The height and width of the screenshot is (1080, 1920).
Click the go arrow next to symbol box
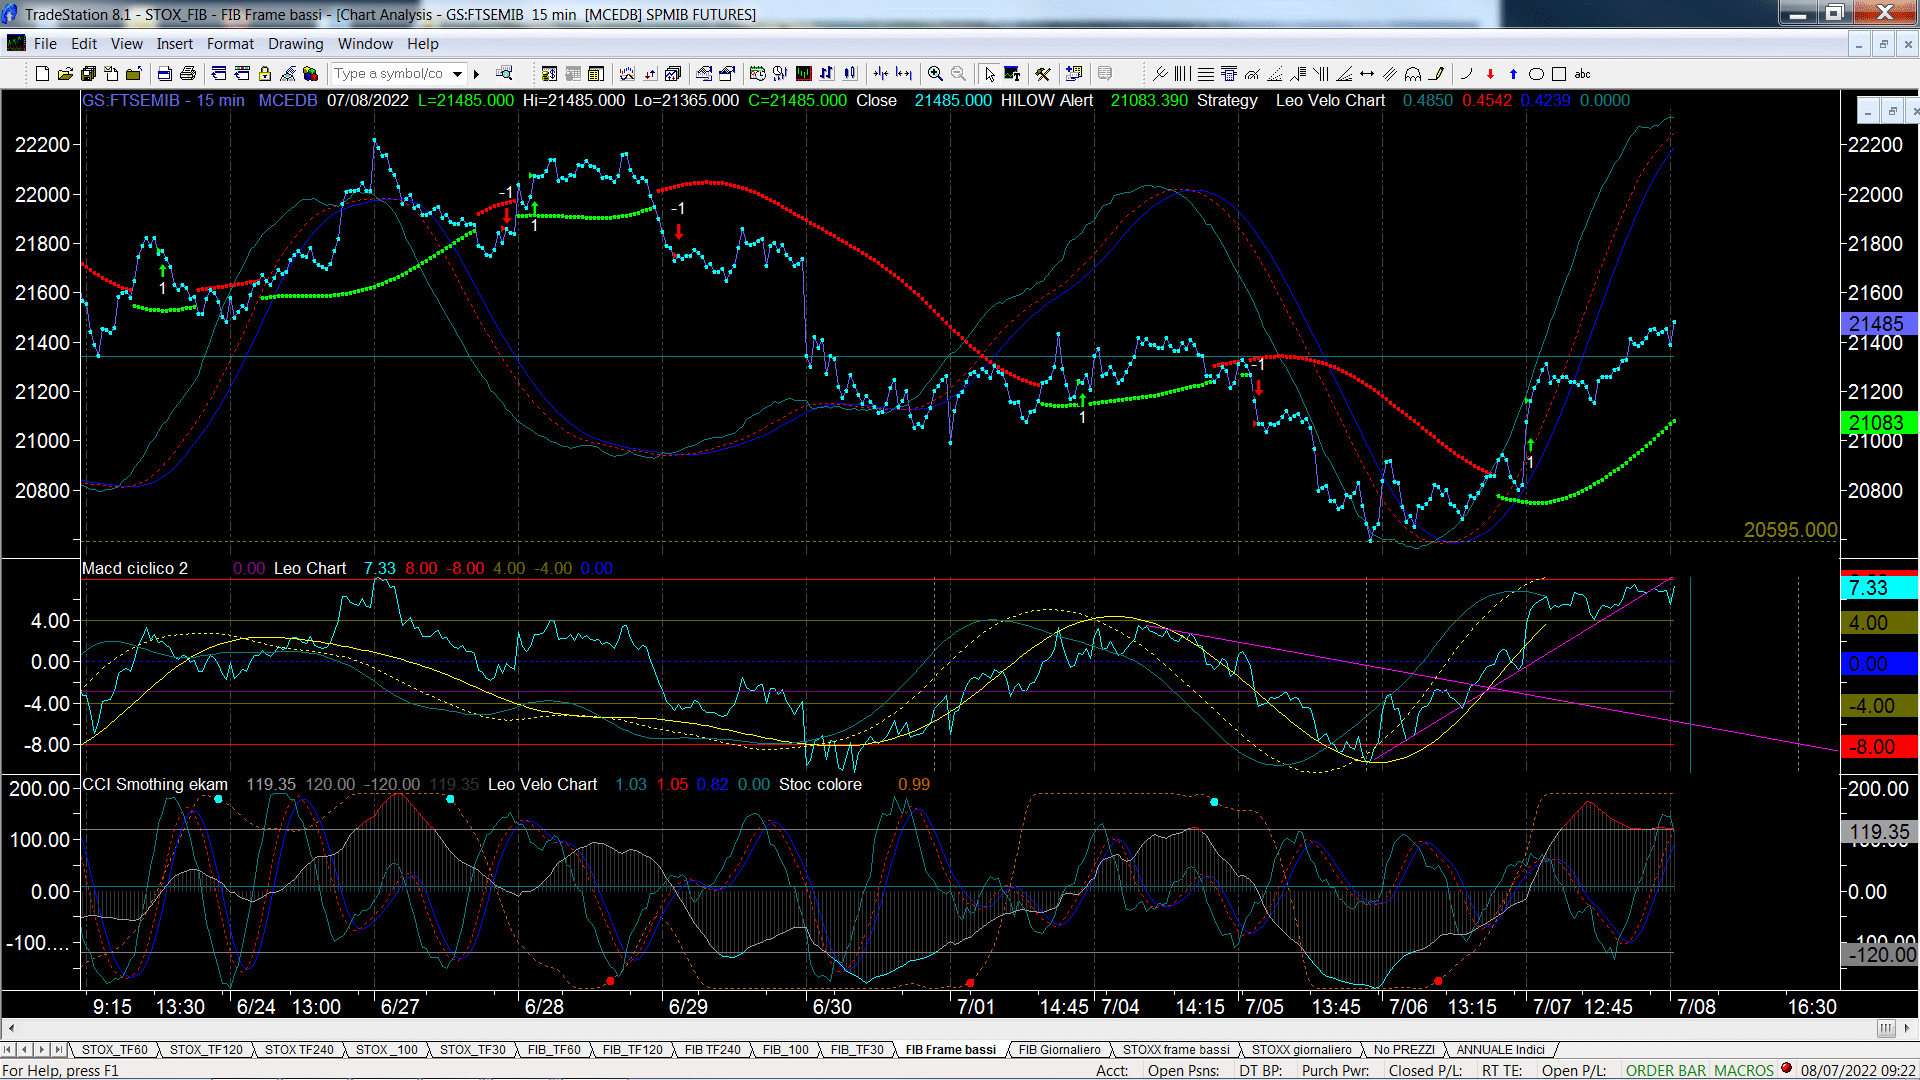pyautogui.click(x=477, y=73)
